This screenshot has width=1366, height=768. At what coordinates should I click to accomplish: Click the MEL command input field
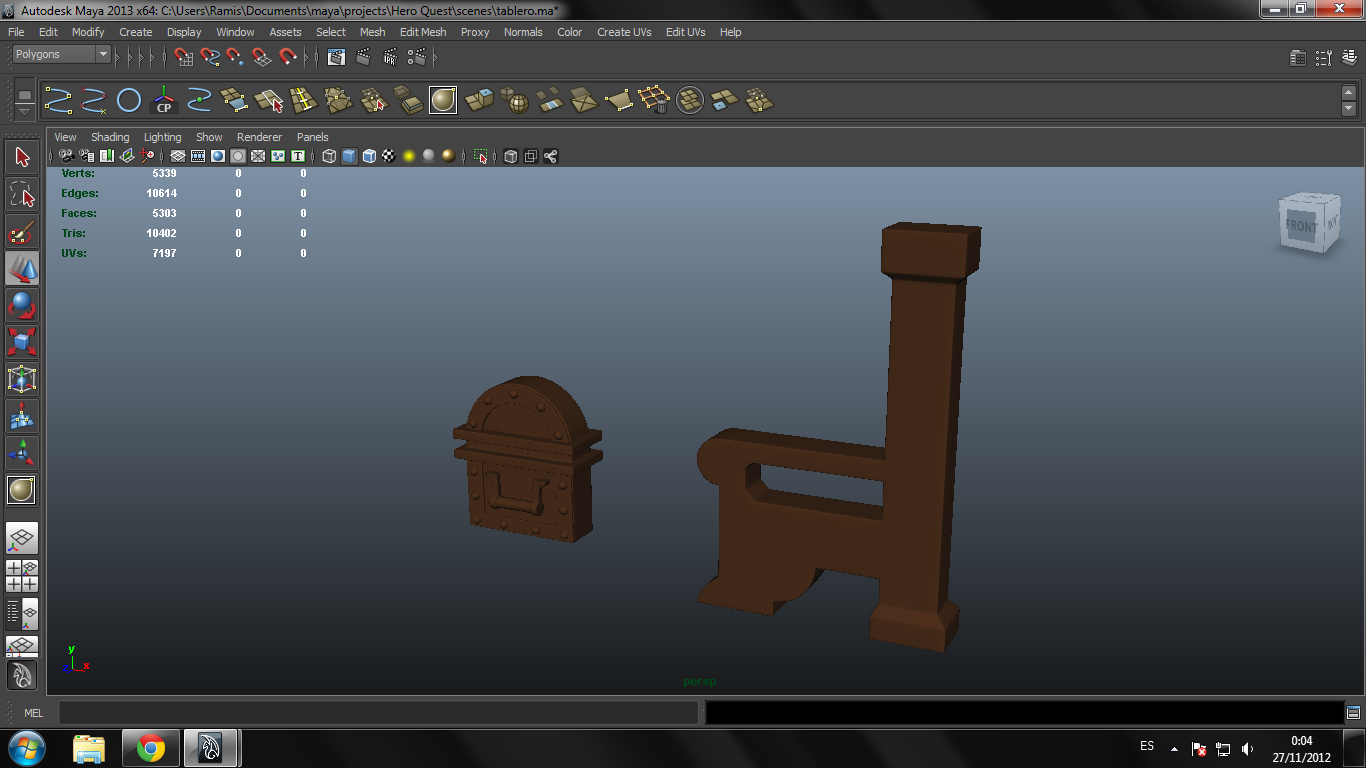[x=378, y=713]
